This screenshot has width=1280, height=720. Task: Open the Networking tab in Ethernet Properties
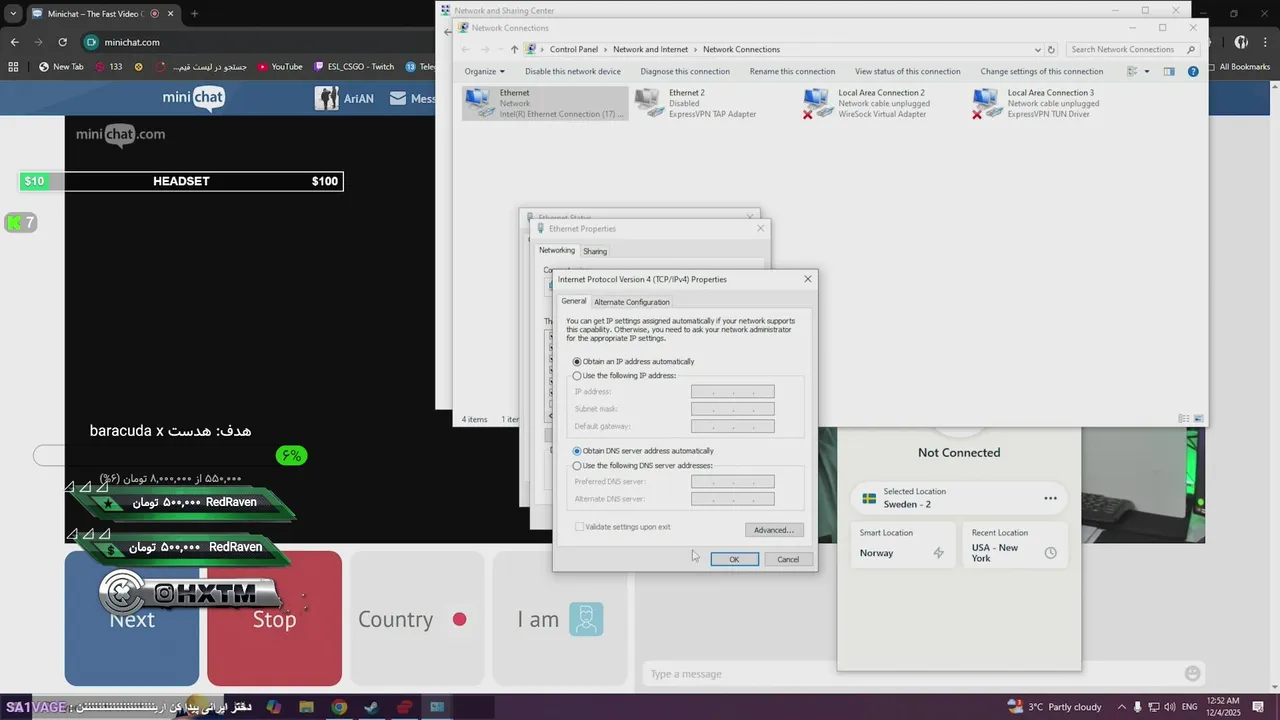coord(557,250)
